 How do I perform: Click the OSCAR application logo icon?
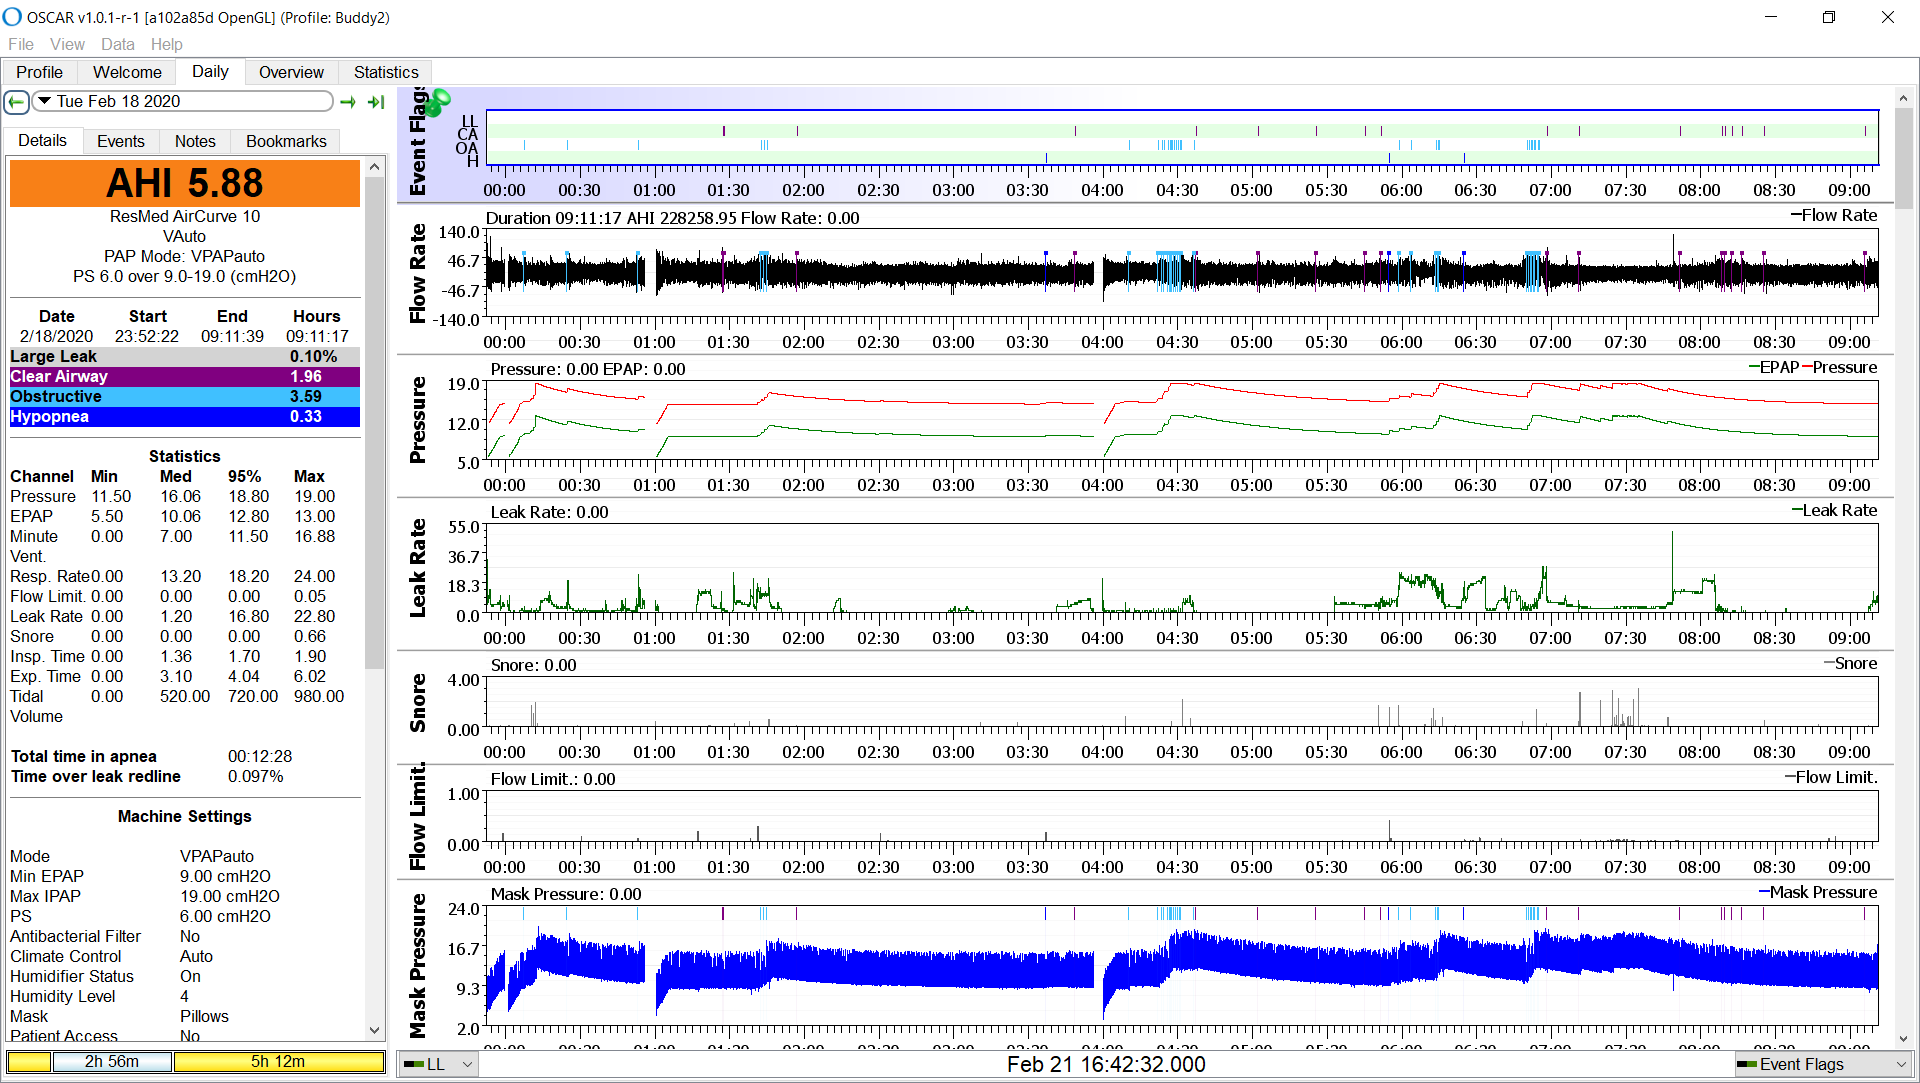coord(12,17)
